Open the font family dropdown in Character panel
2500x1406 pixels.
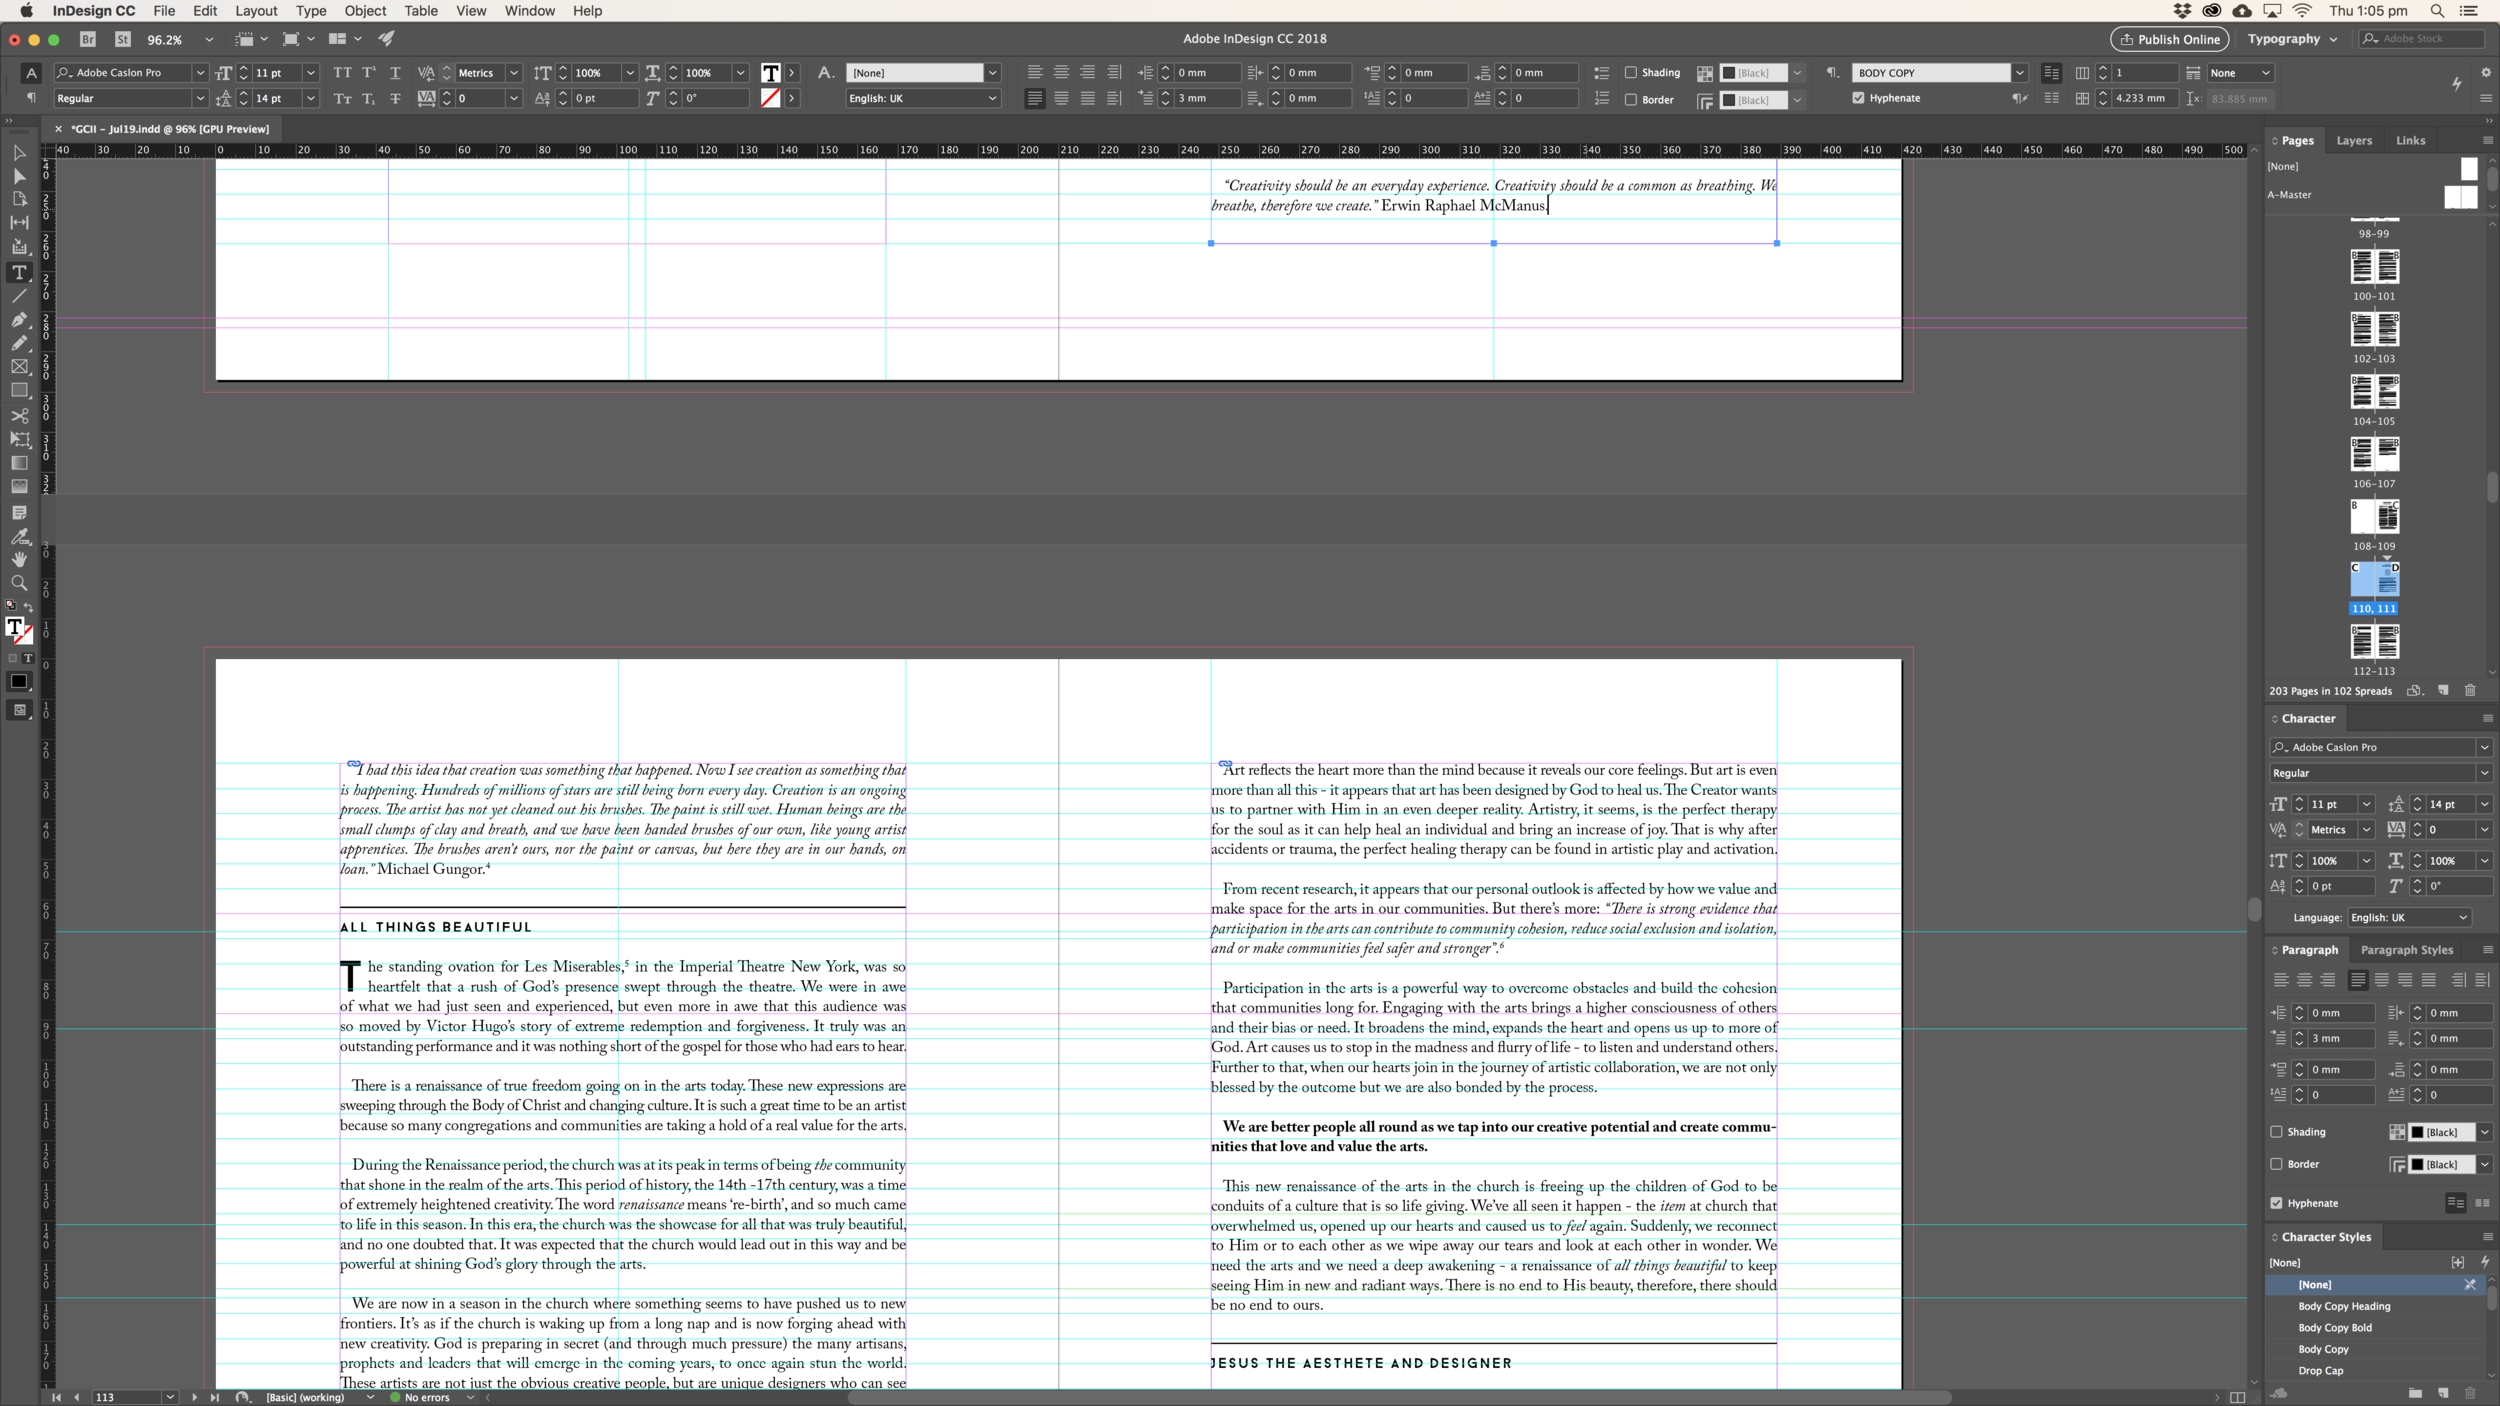pyautogui.click(x=2484, y=747)
